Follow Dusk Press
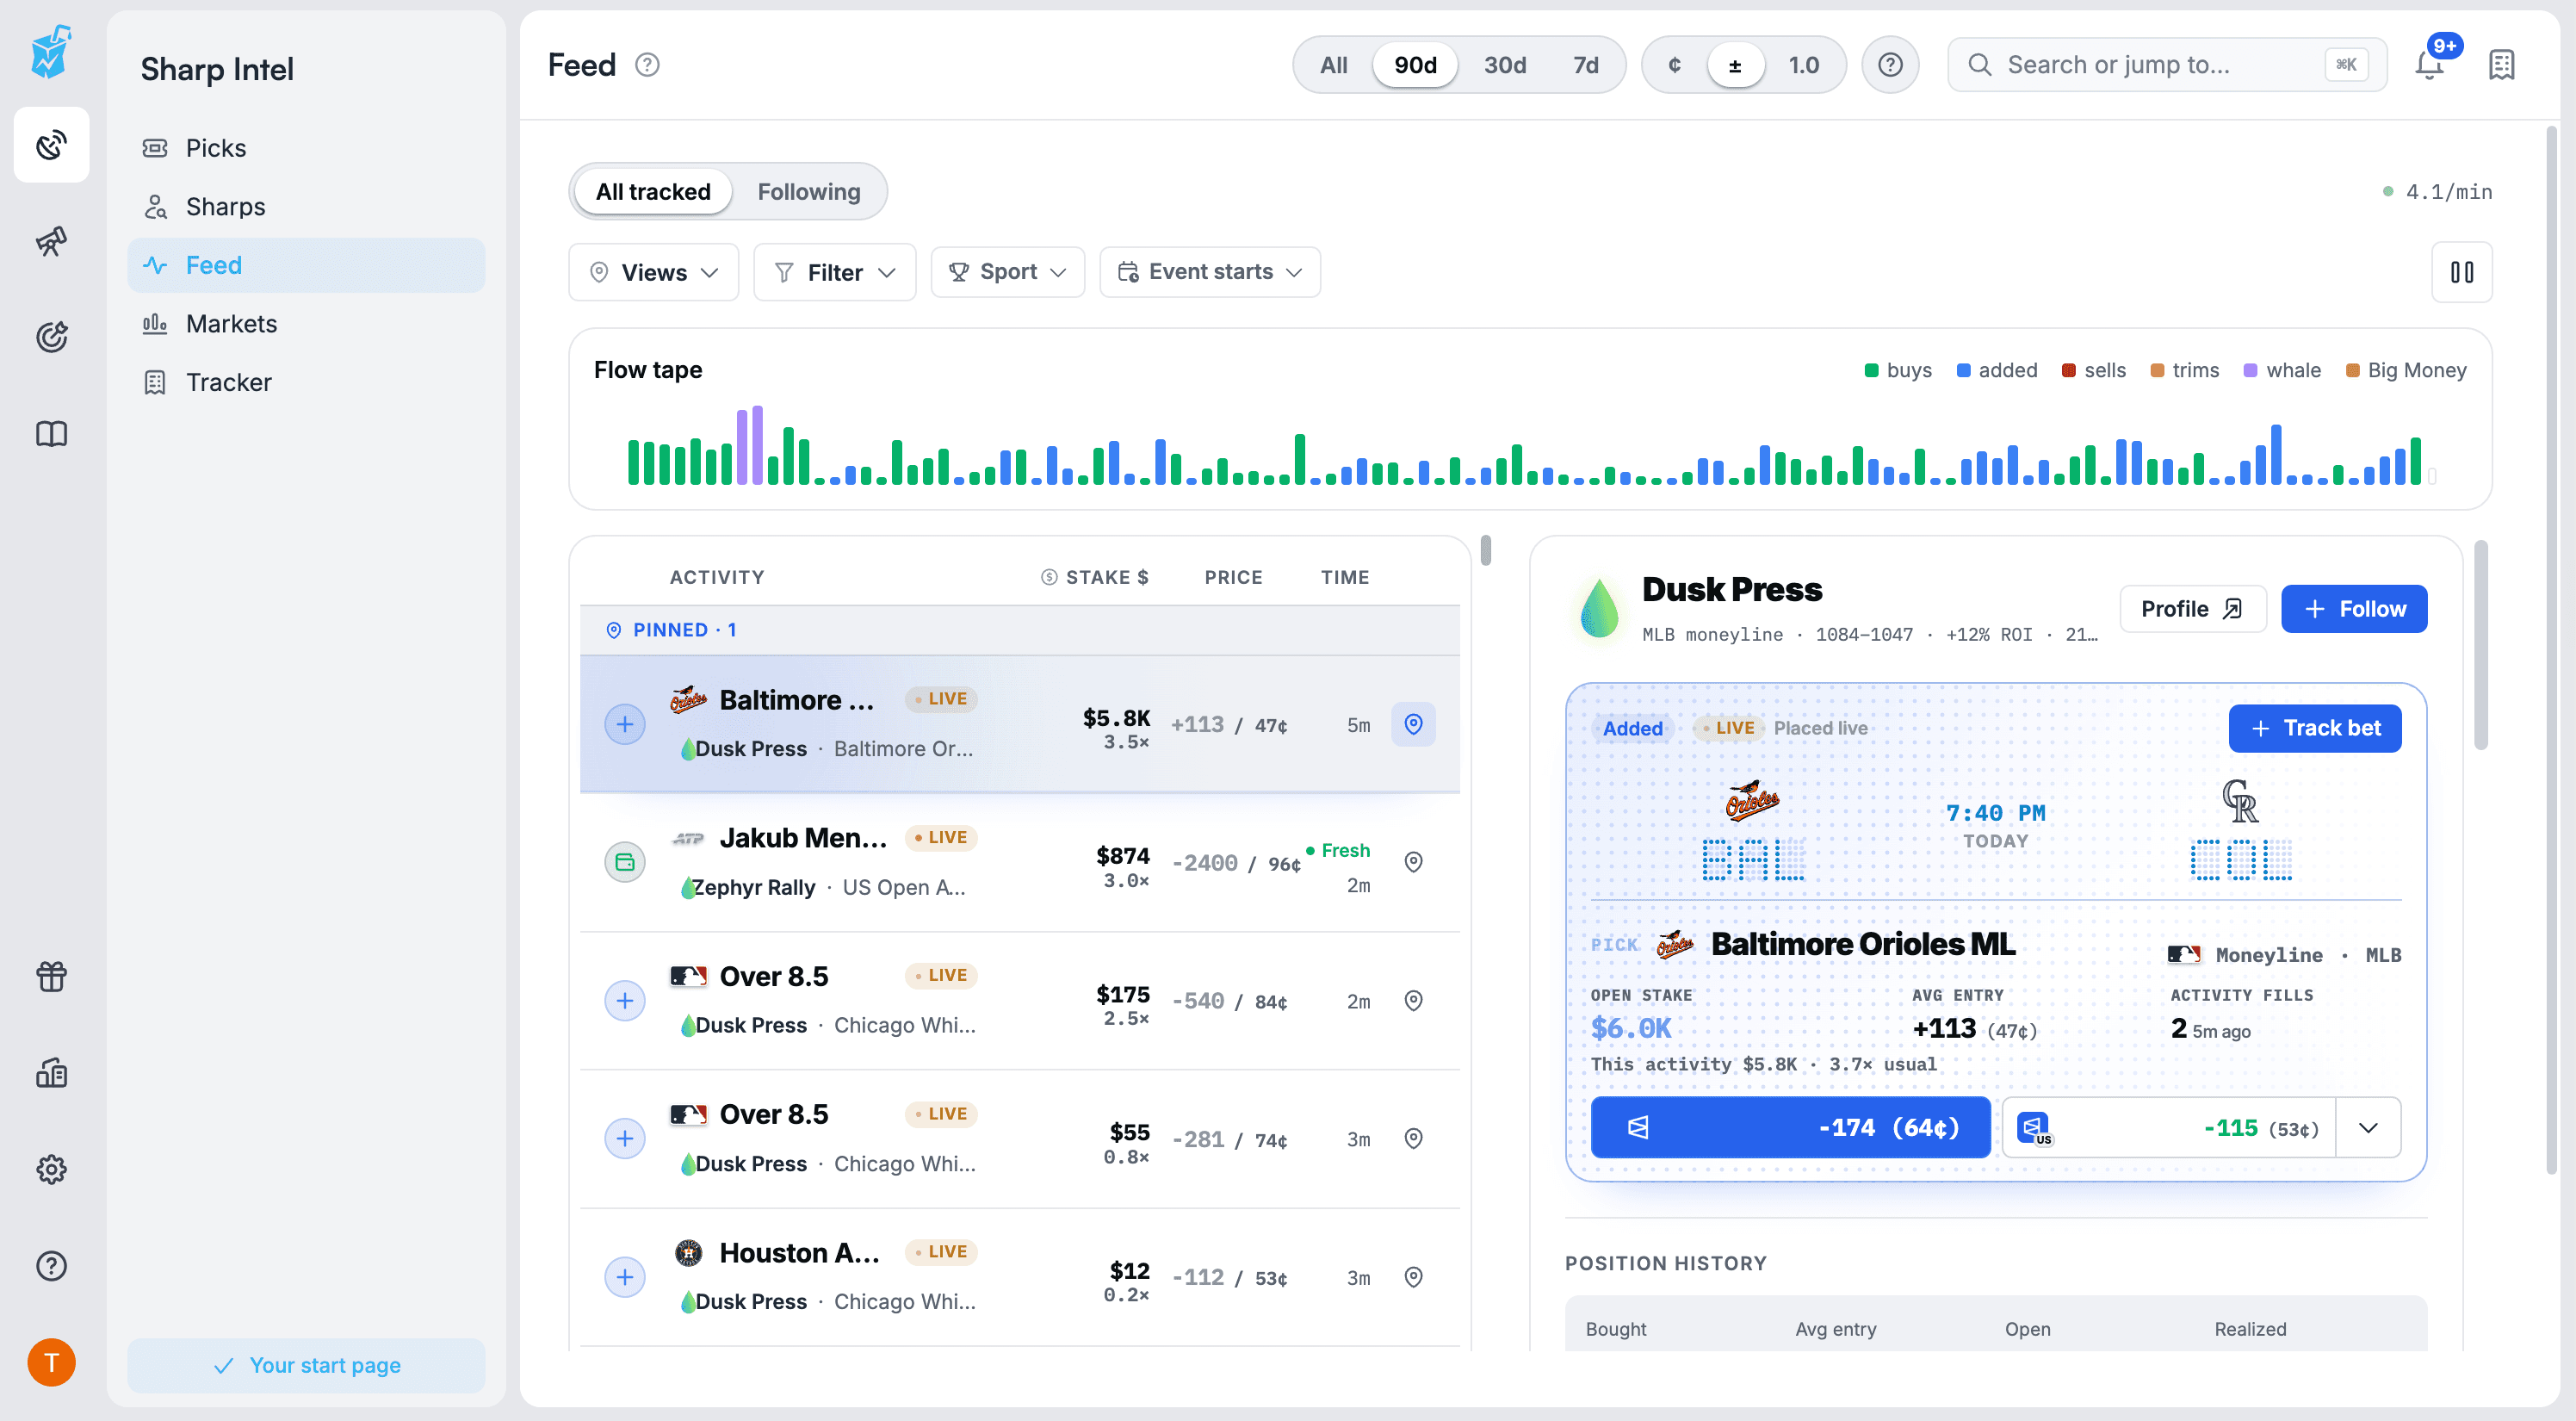The height and width of the screenshot is (1421, 2576). pyautogui.click(x=2354, y=609)
